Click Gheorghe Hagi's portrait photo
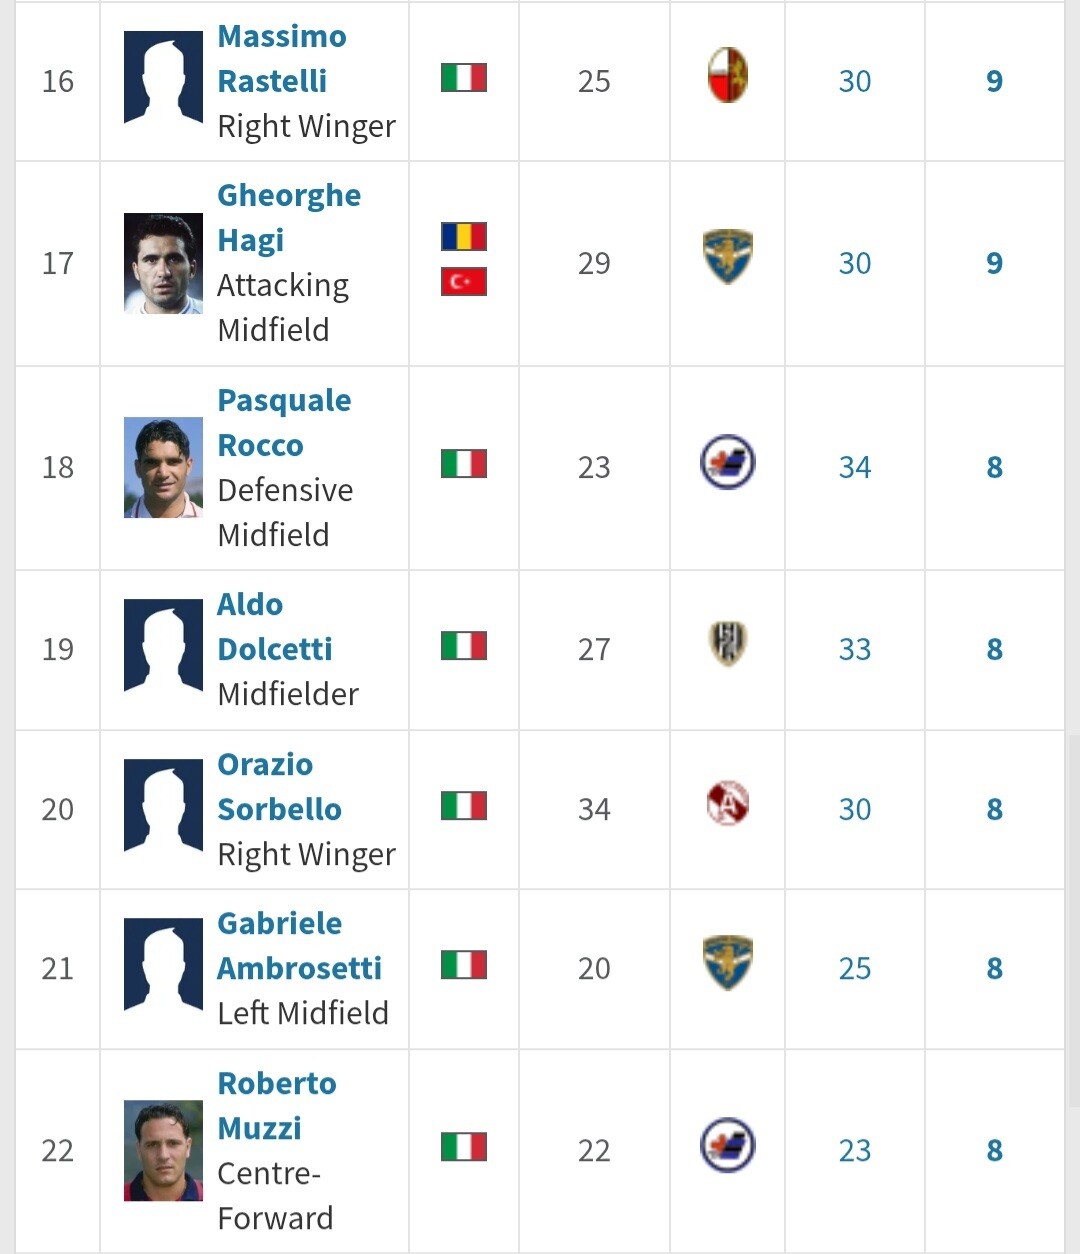This screenshot has width=1080, height=1254. pos(163,263)
